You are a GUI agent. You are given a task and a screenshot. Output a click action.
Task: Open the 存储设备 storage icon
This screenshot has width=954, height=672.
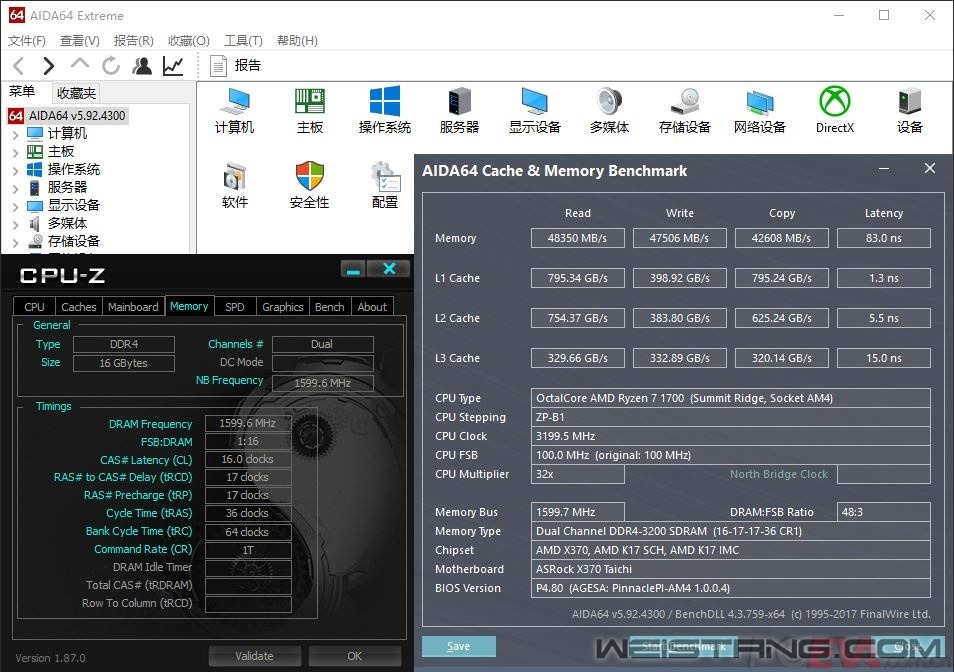tap(684, 108)
